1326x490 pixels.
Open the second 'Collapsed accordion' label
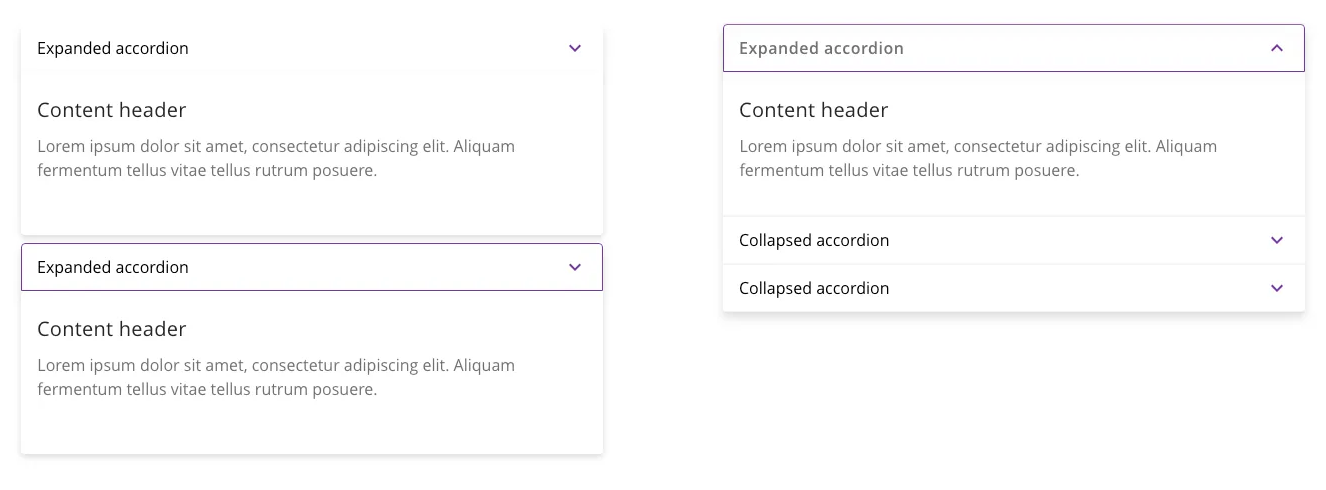pos(814,288)
